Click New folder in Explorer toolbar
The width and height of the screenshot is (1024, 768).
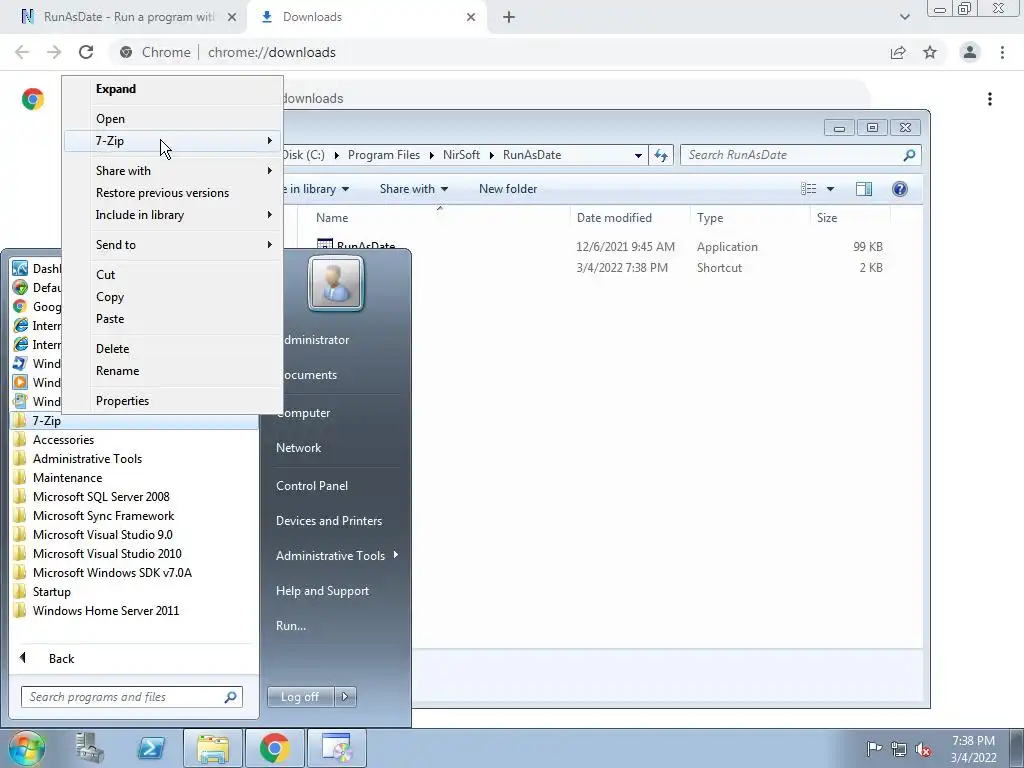pyautogui.click(x=508, y=189)
